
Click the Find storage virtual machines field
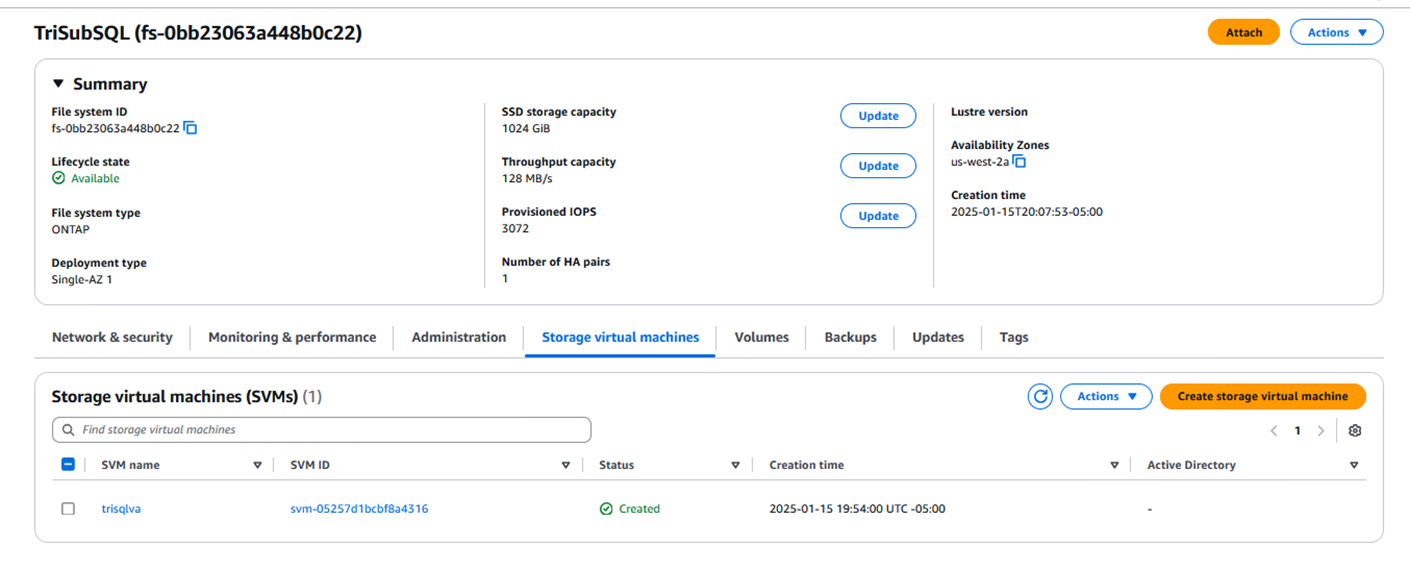coord(321,430)
